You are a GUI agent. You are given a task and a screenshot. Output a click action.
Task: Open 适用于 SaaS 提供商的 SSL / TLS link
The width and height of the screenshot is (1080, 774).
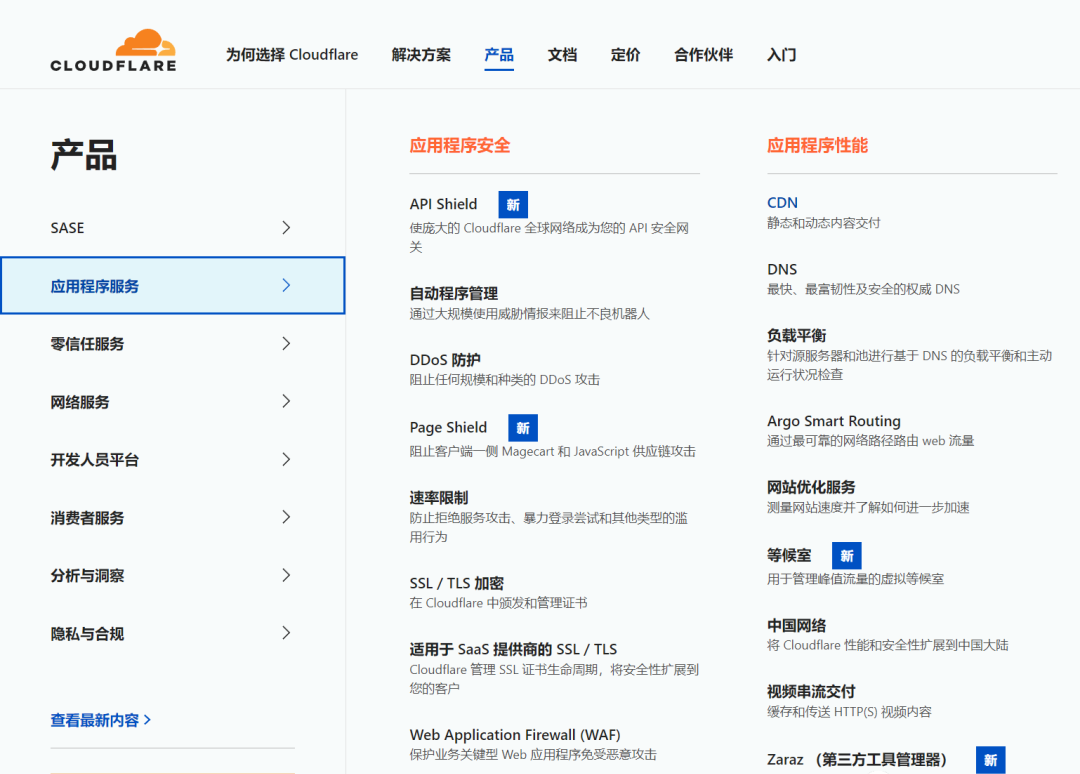click(x=513, y=649)
